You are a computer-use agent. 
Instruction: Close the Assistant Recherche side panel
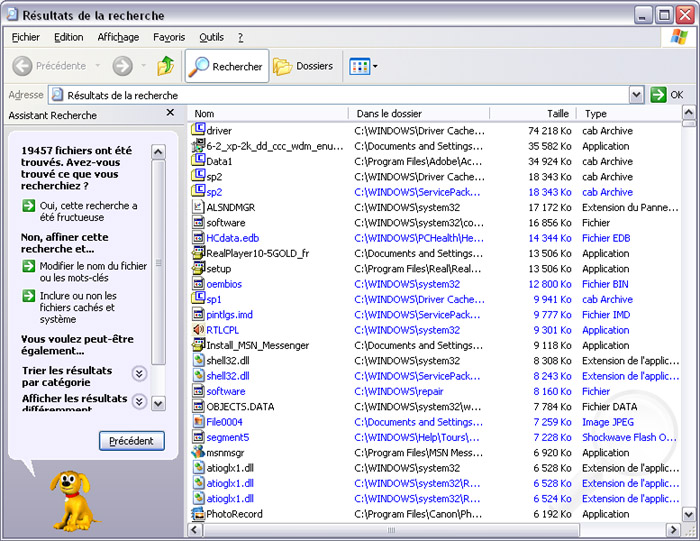point(170,114)
